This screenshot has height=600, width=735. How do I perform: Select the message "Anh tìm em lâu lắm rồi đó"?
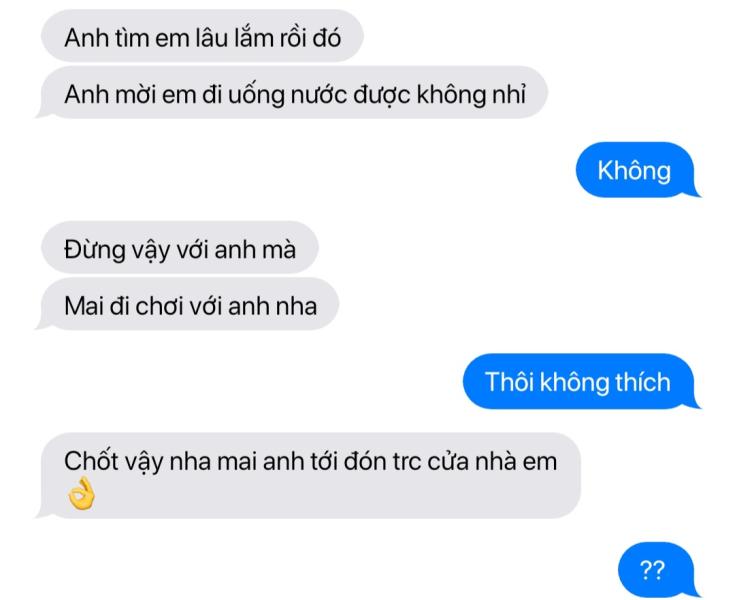(x=202, y=36)
